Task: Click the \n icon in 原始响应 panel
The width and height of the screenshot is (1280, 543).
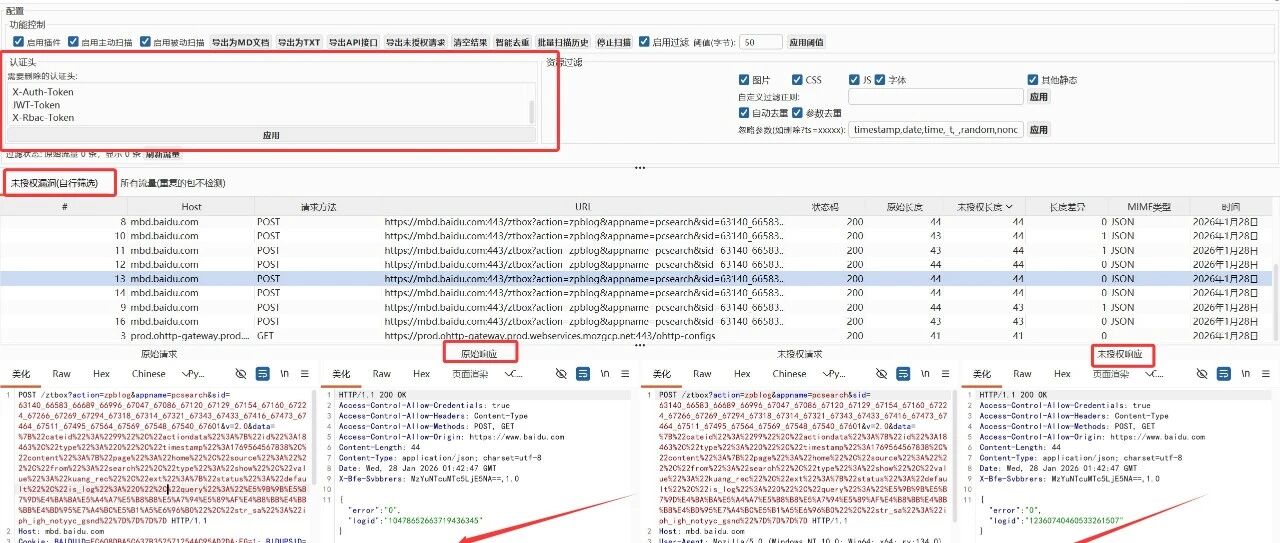Action: [604, 374]
